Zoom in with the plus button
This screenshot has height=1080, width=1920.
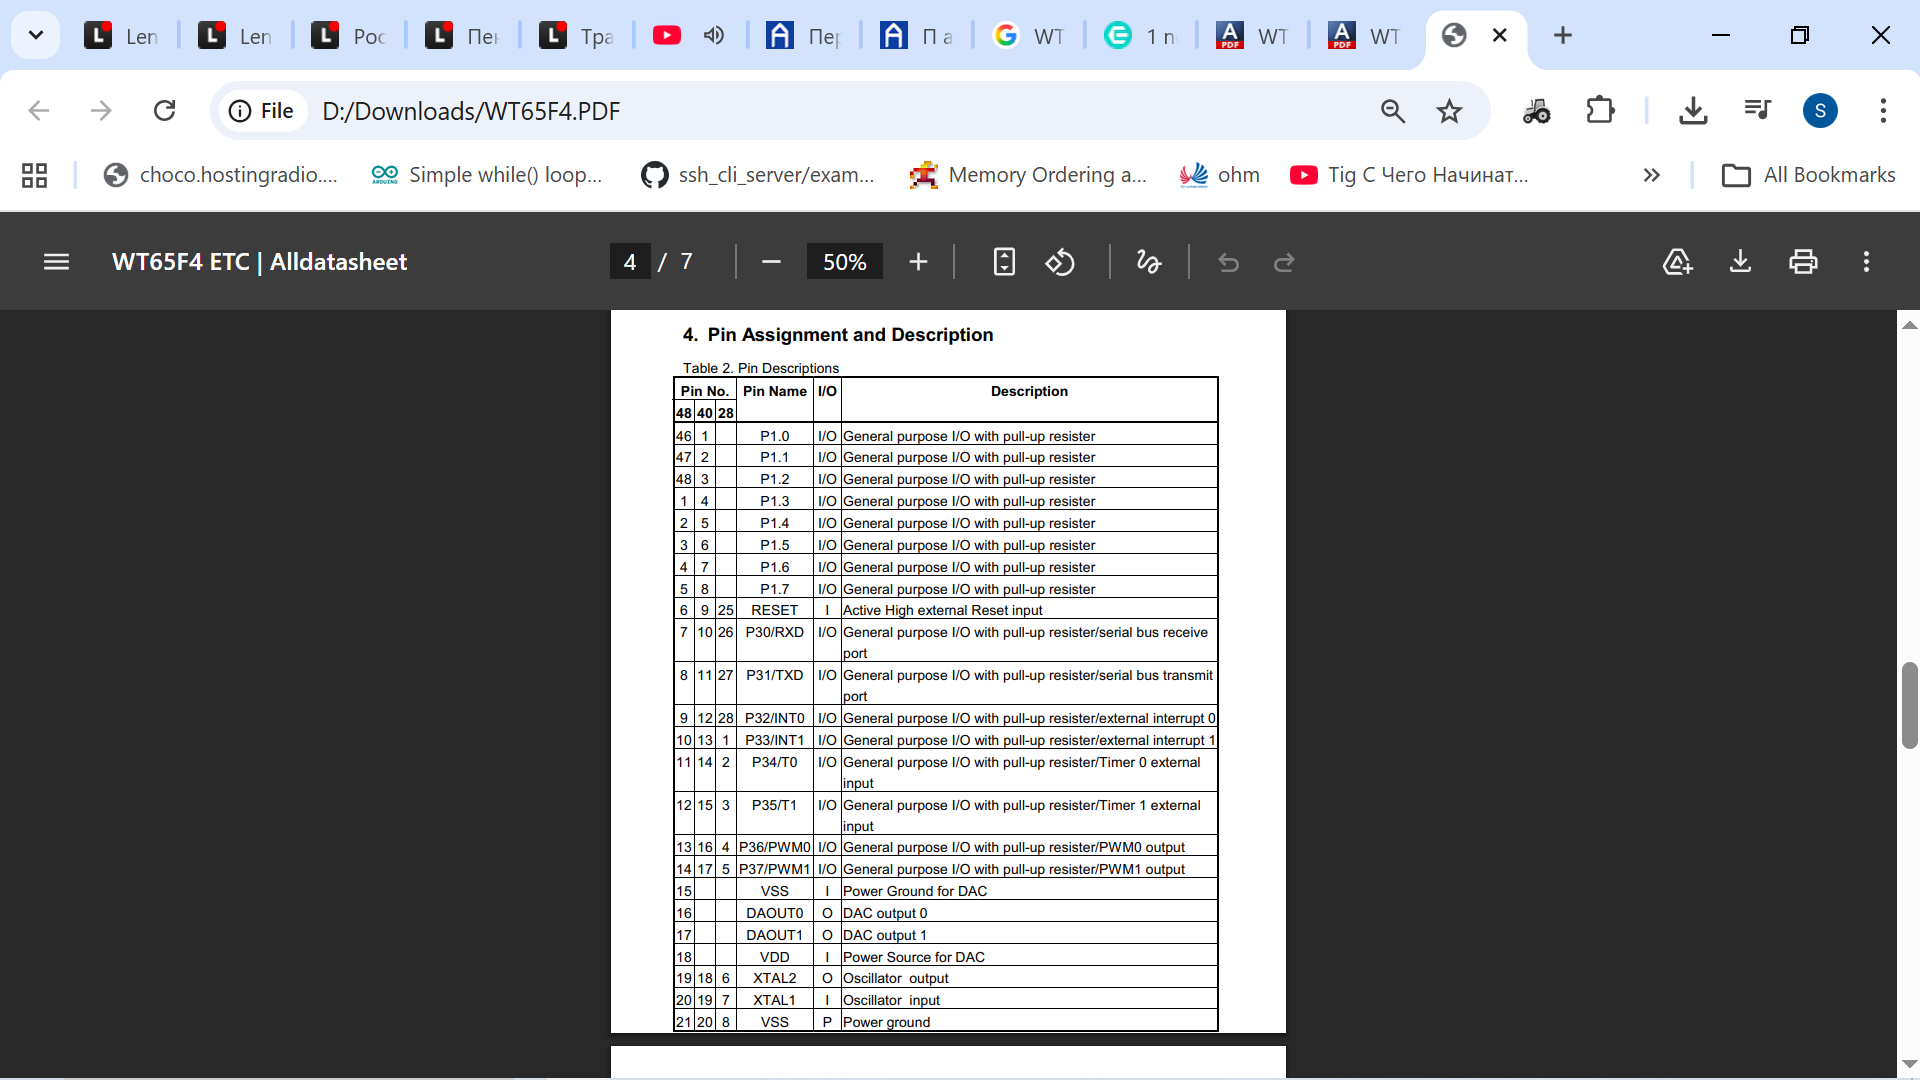(918, 262)
